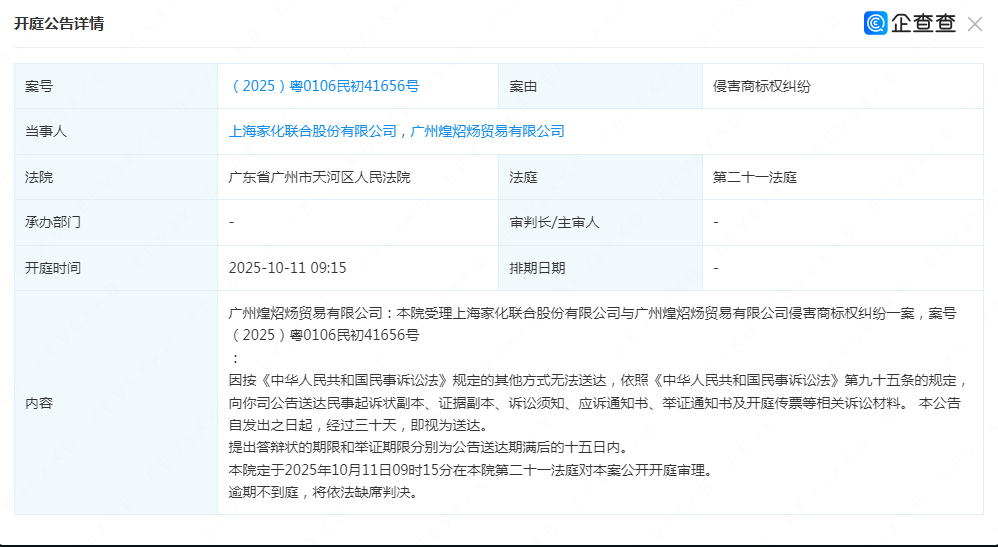
Task: Open 广州煌炤炀贸易有限公司 company link
Action: (x=488, y=131)
